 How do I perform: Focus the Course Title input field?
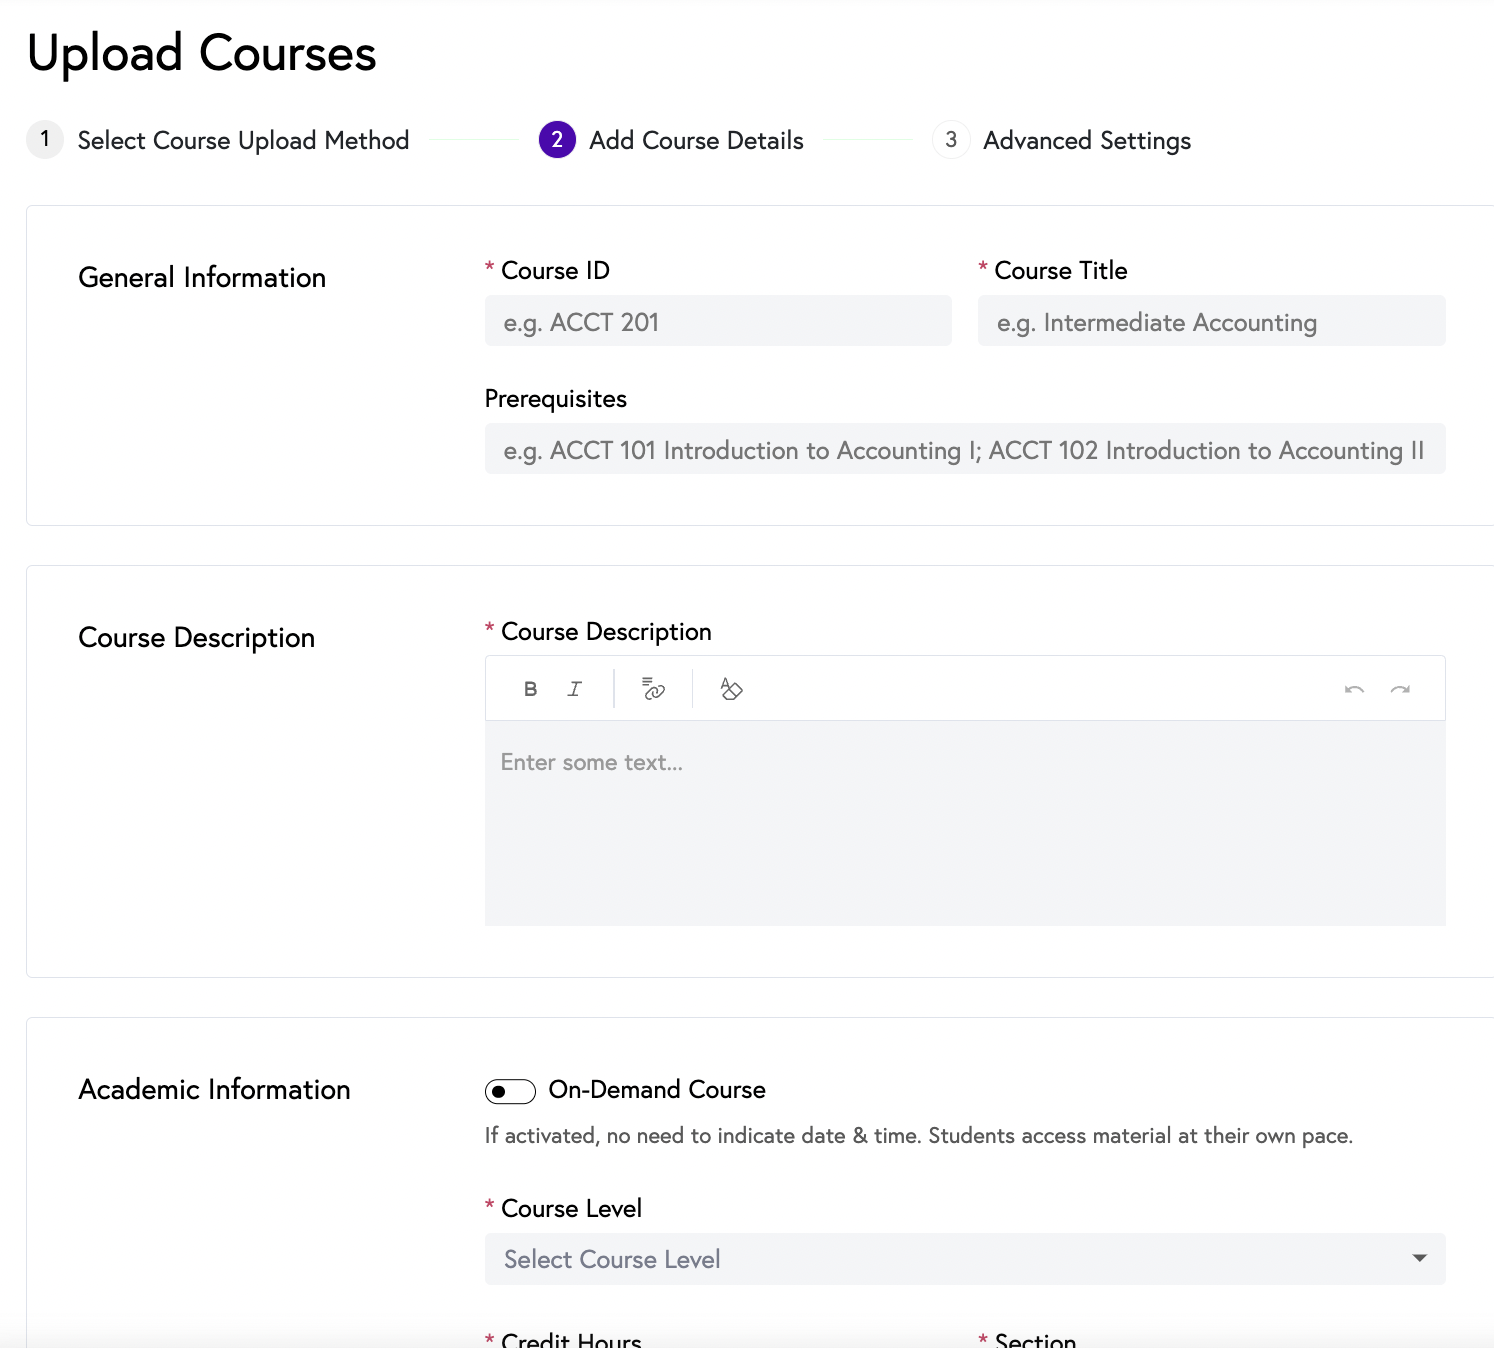1211,321
